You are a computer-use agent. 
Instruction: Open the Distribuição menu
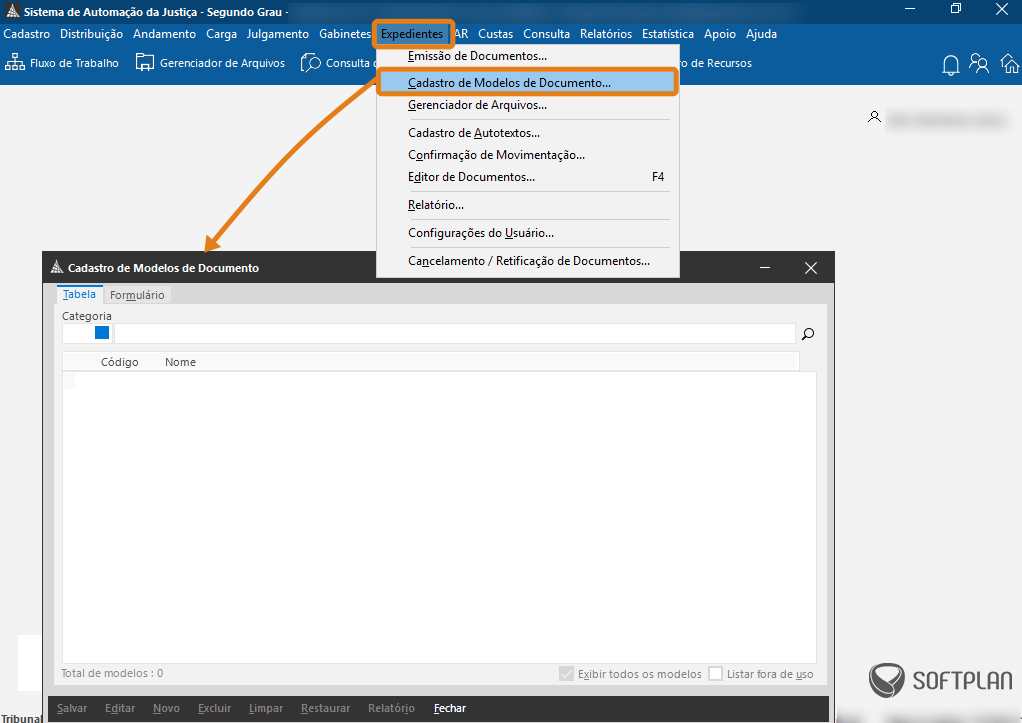pyautogui.click(x=91, y=34)
